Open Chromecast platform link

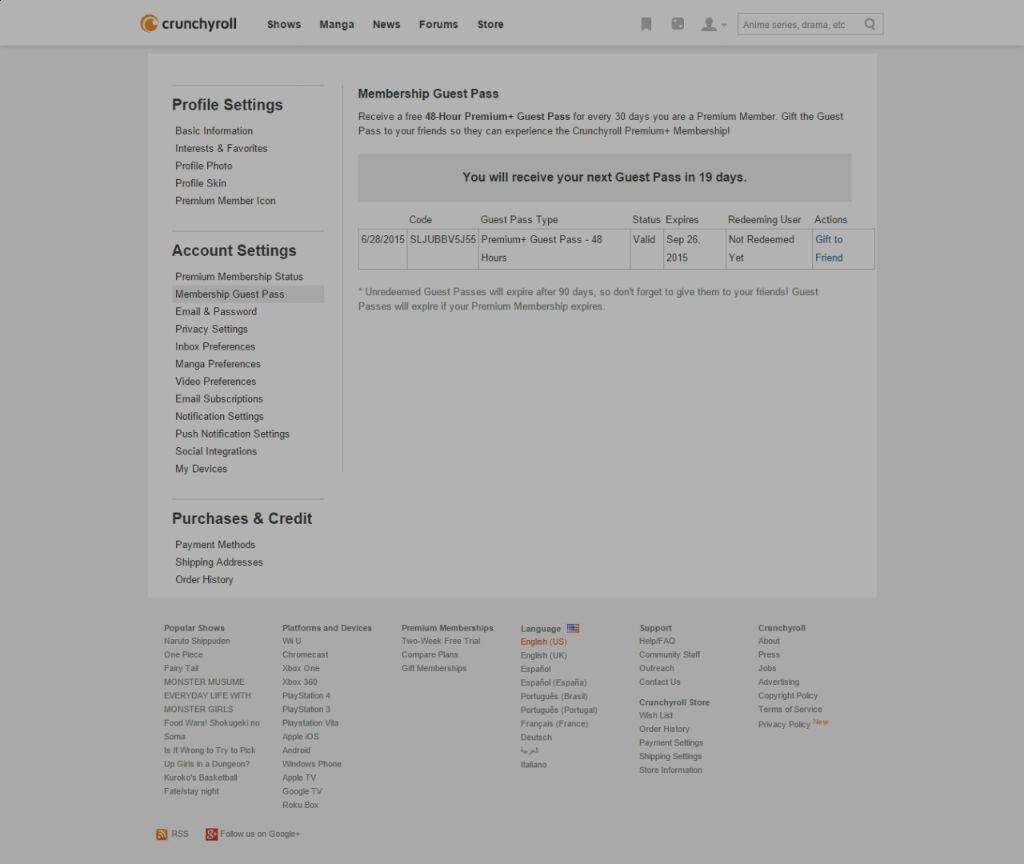pos(305,655)
